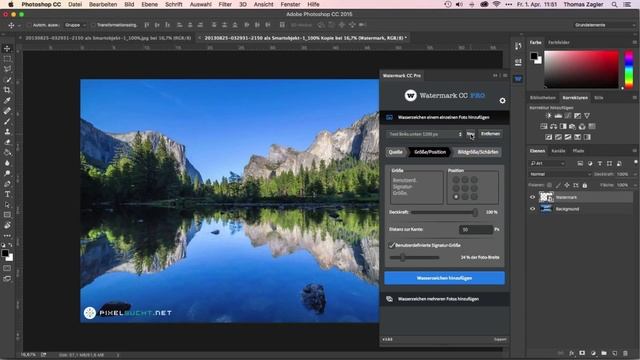
Task: Select the Clone Stamp tool
Action: (x=7, y=131)
